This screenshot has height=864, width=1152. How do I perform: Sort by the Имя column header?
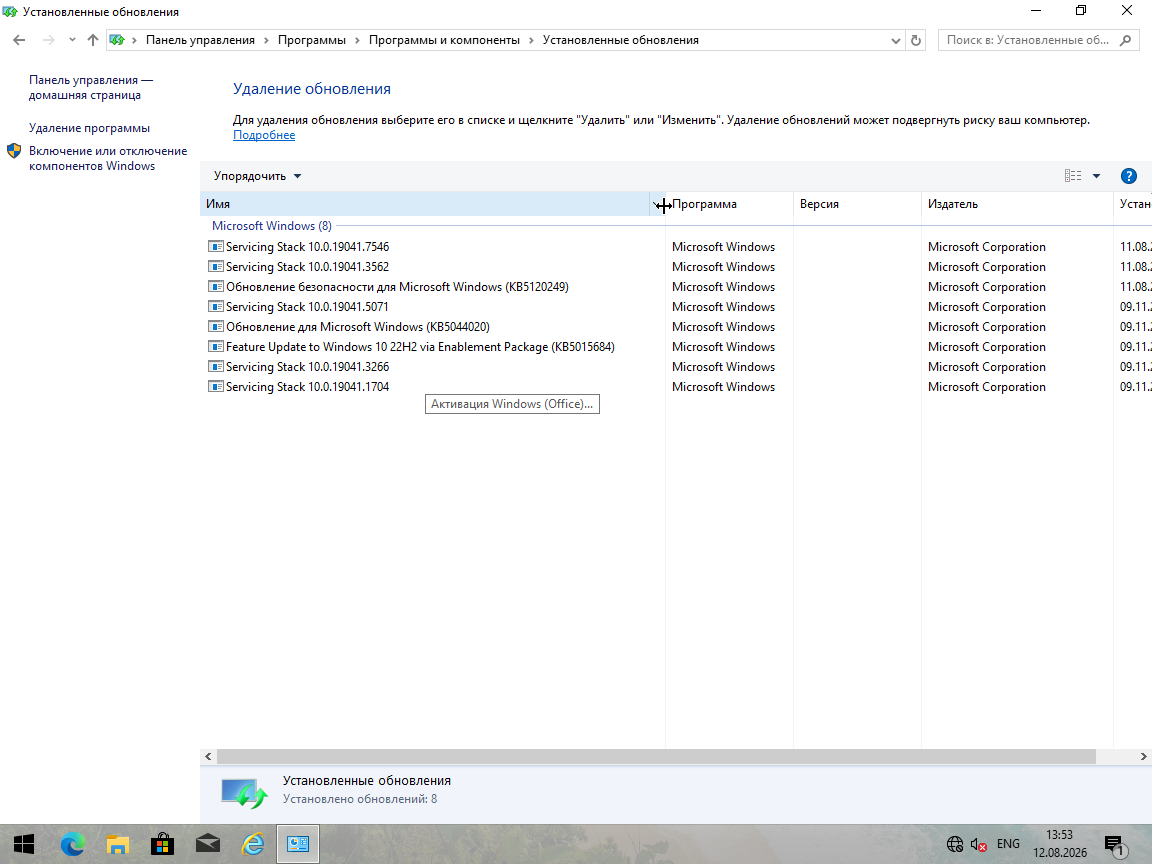point(426,204)
